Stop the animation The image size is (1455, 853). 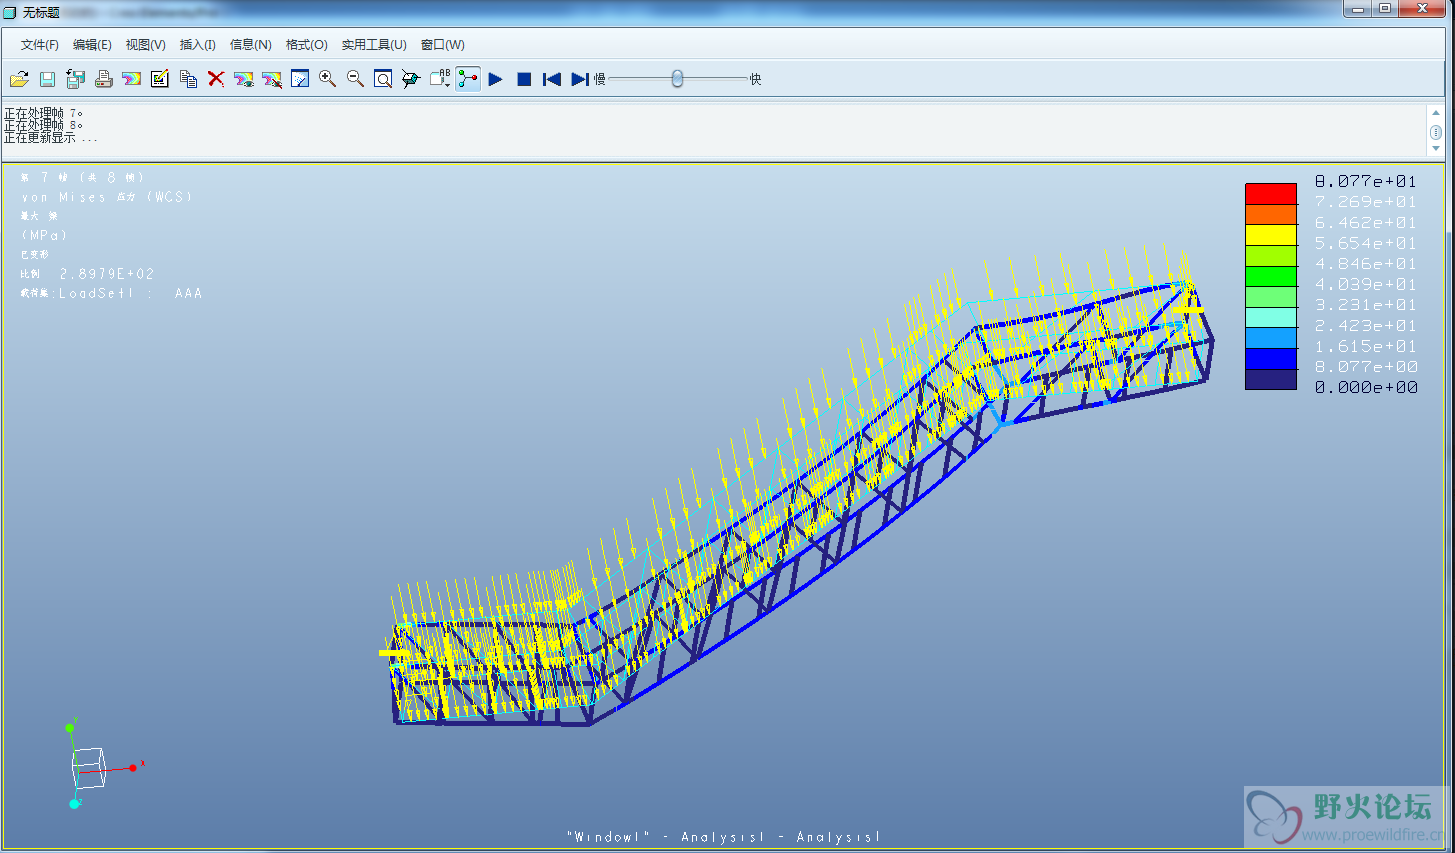click(524, 79)
